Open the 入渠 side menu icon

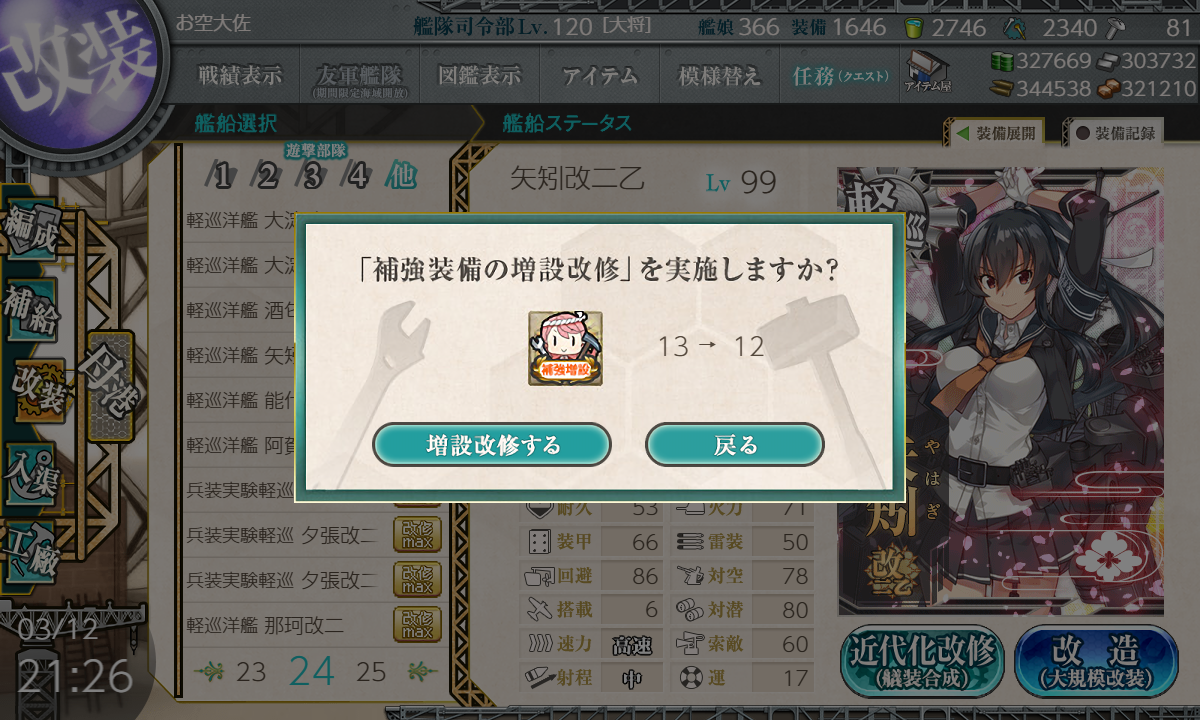[32, 470]
